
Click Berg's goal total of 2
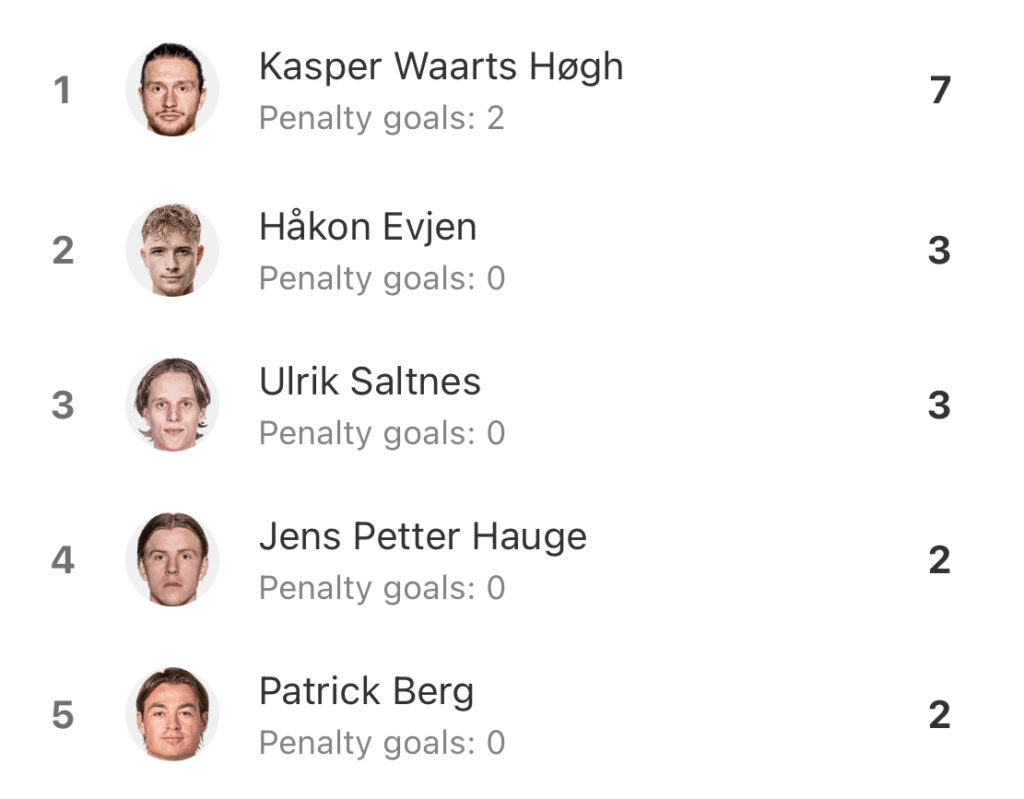point(940,715)
